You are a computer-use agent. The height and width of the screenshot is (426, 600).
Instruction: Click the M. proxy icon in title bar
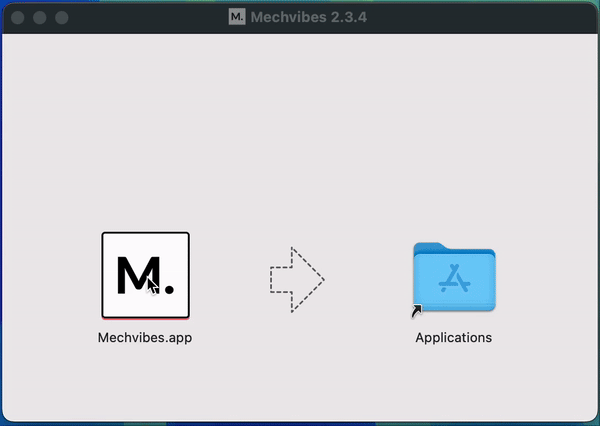(x=237, y=17)
